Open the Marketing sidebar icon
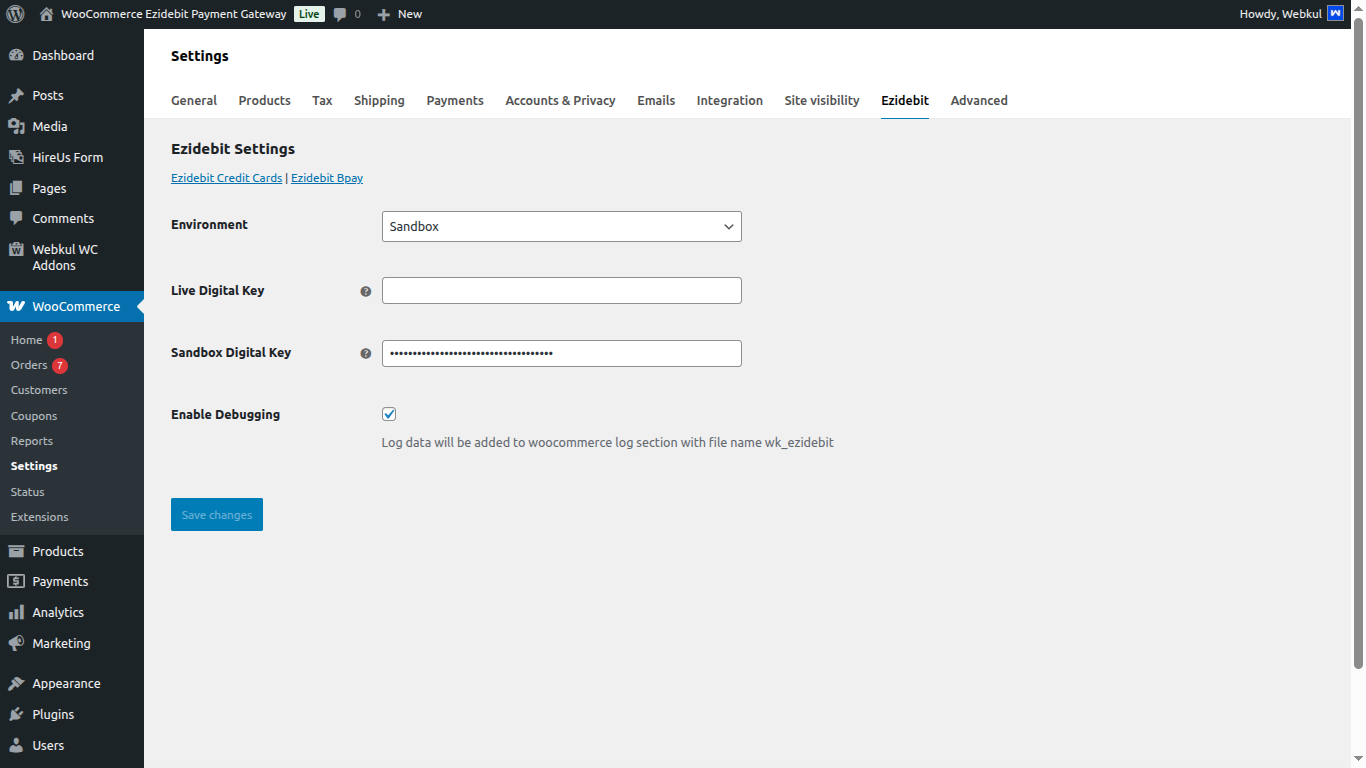Image resolution: width=1366 pixels, height=768 pixels. click(20, 643)
